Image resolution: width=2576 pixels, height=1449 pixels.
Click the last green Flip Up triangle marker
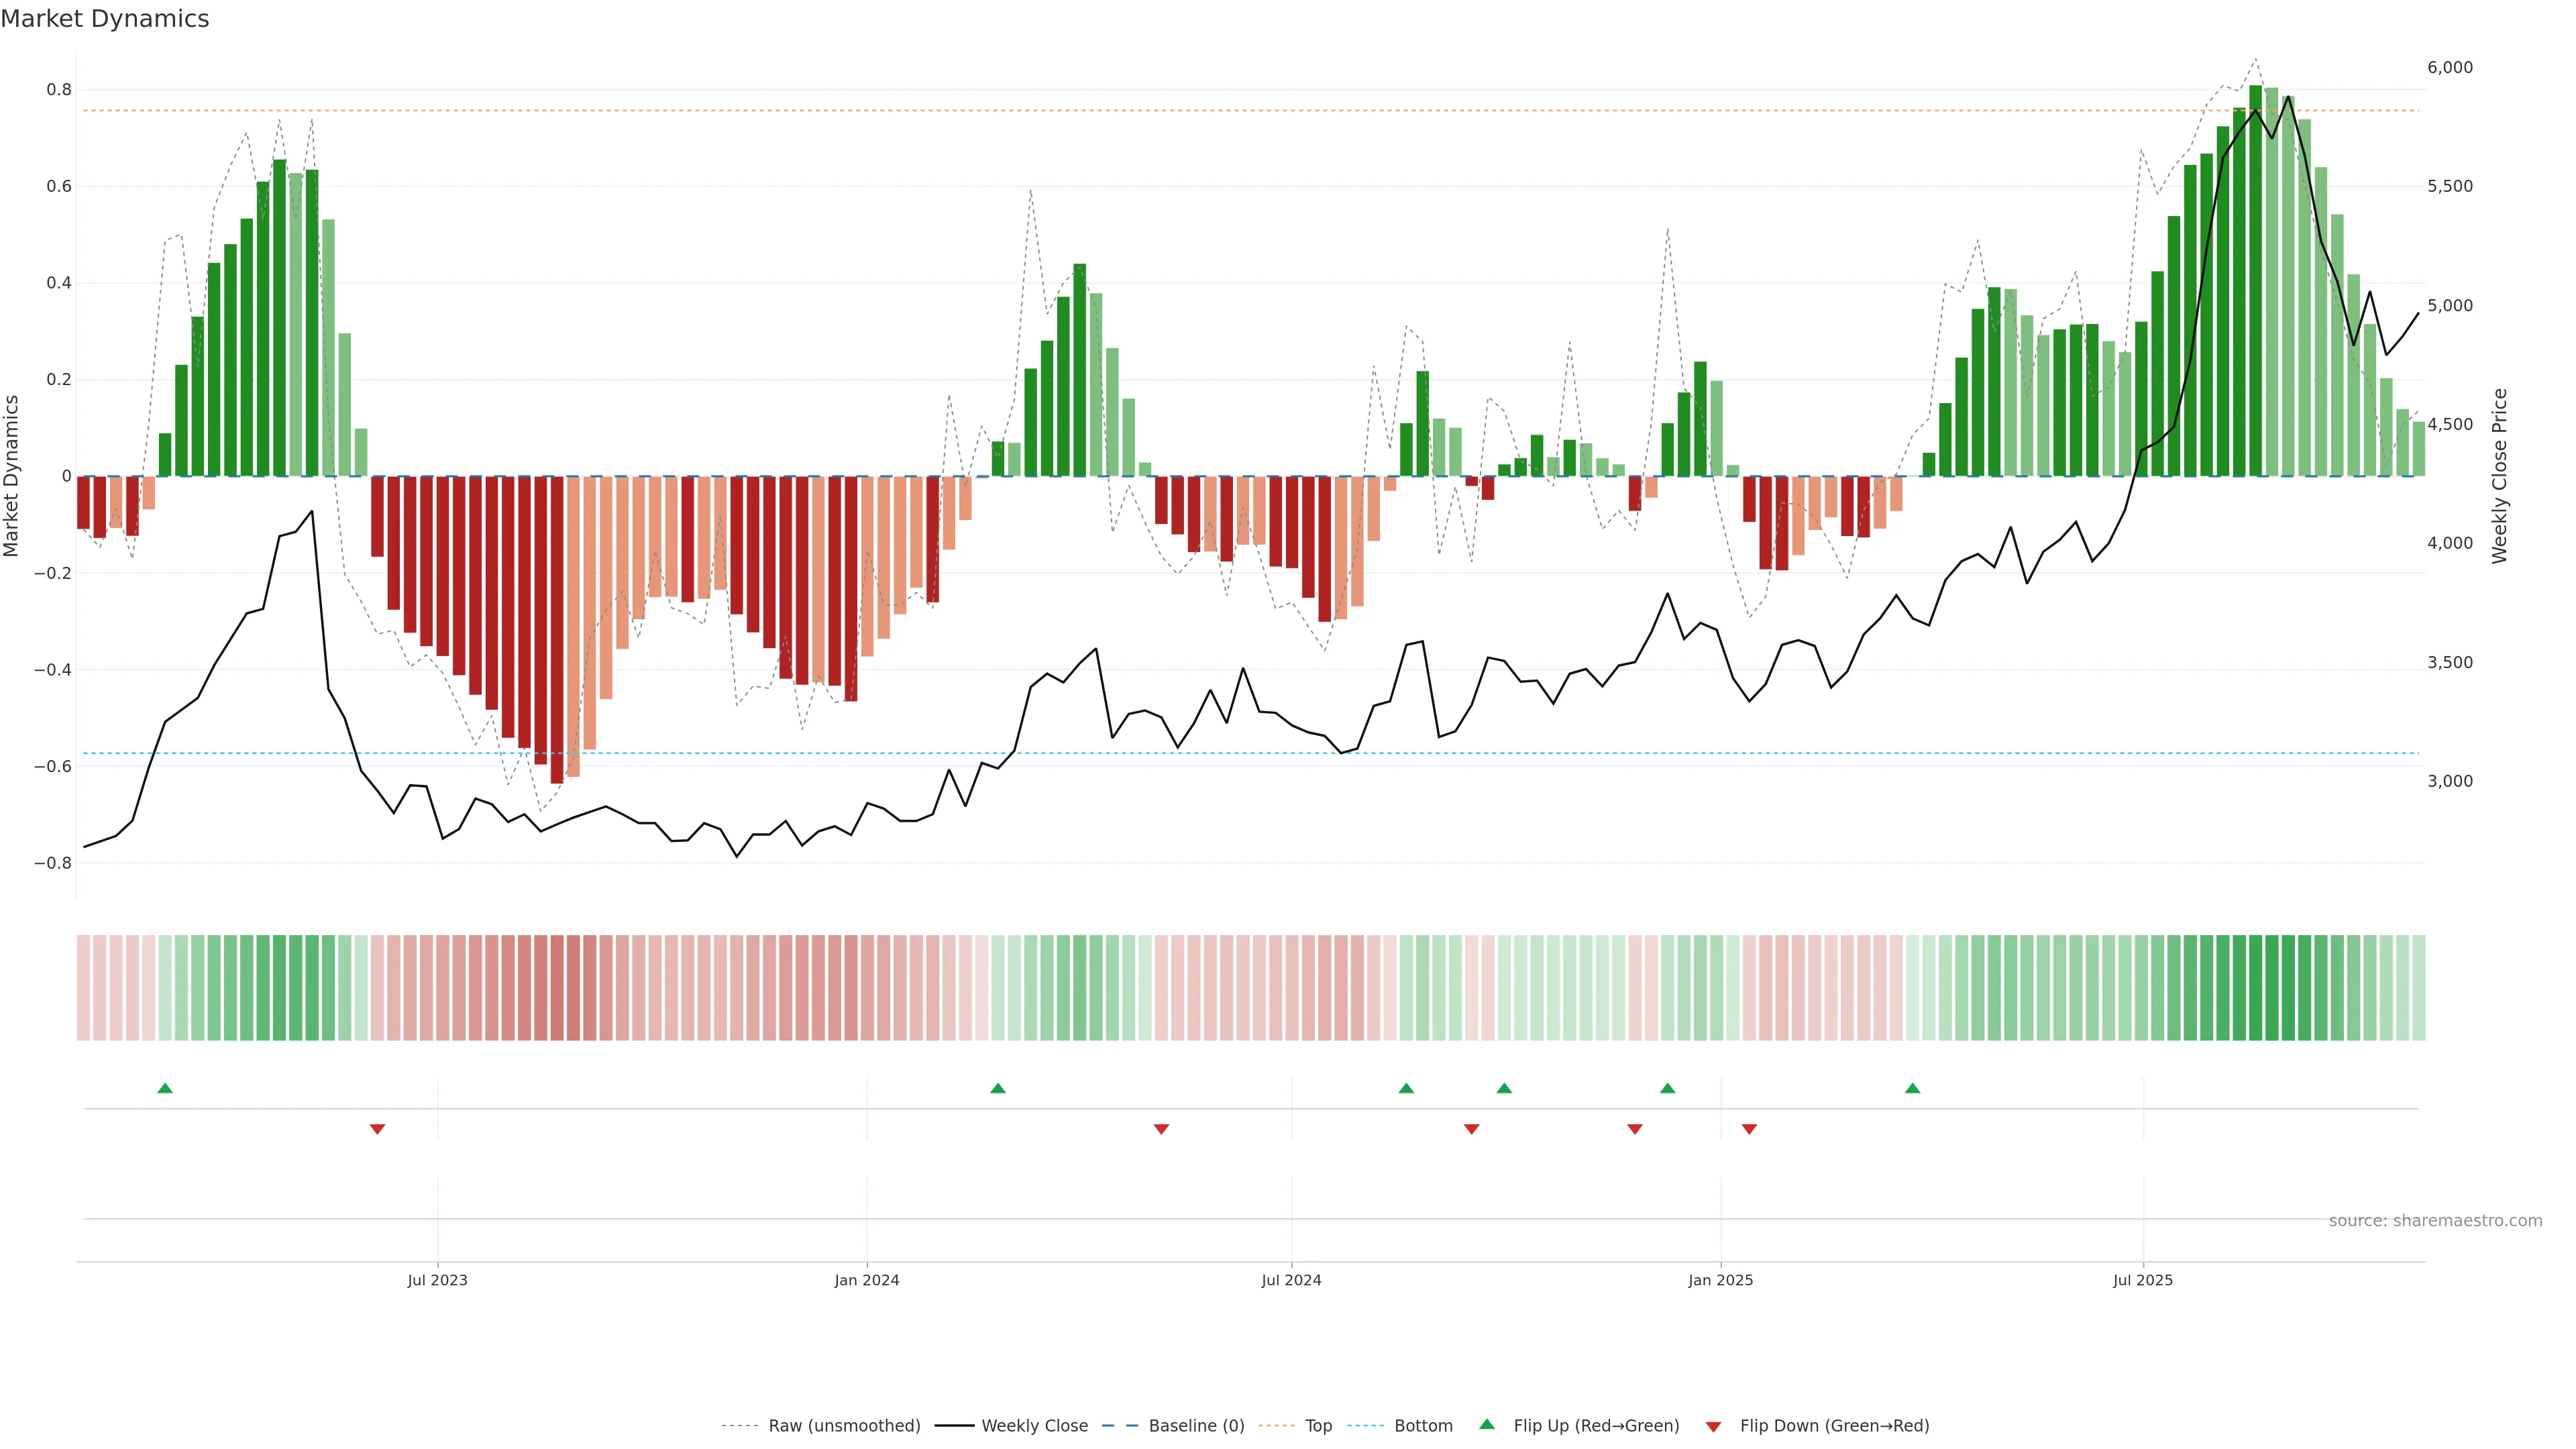(1912, 1088)
